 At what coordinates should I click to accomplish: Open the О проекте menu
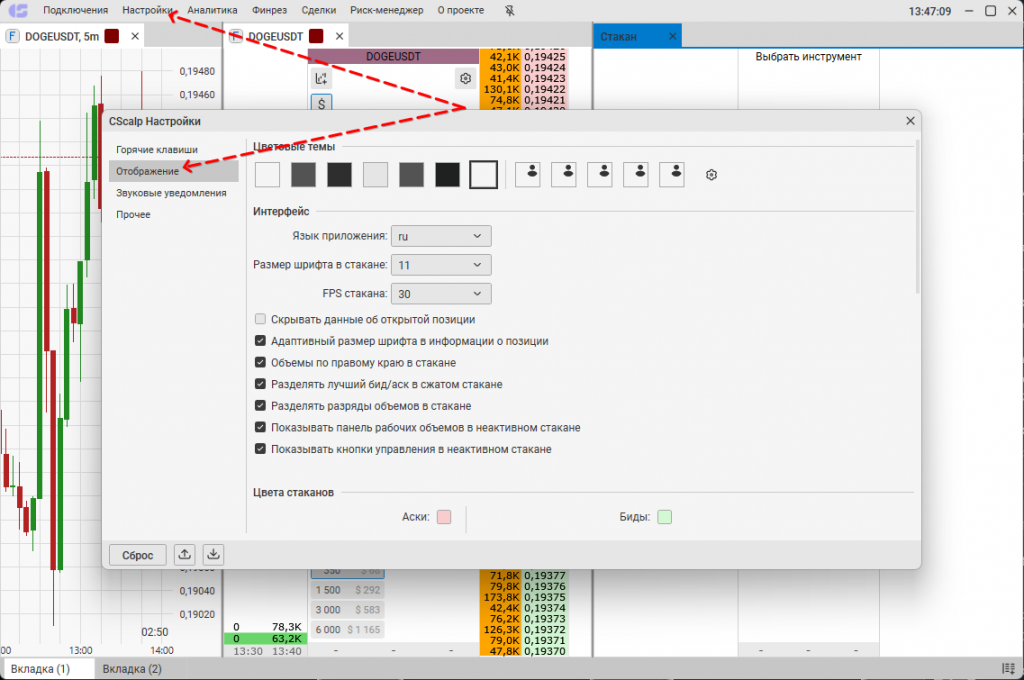(461, 10)
